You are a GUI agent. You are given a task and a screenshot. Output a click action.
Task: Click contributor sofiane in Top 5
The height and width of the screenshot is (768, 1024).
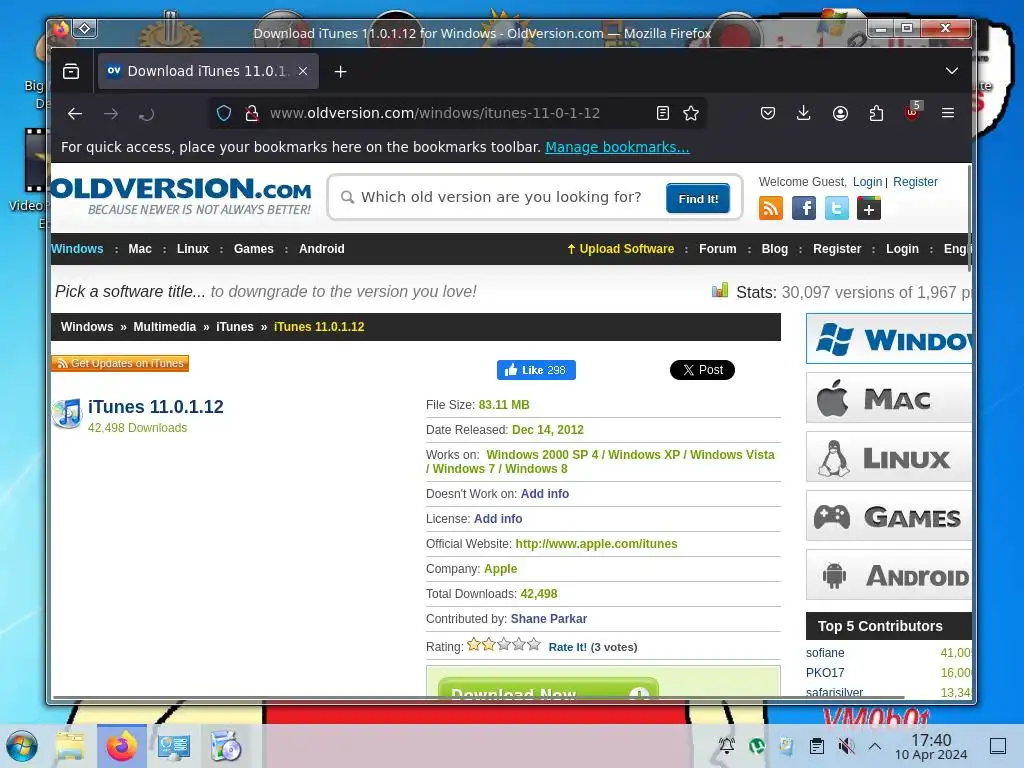tap(825, 652)
